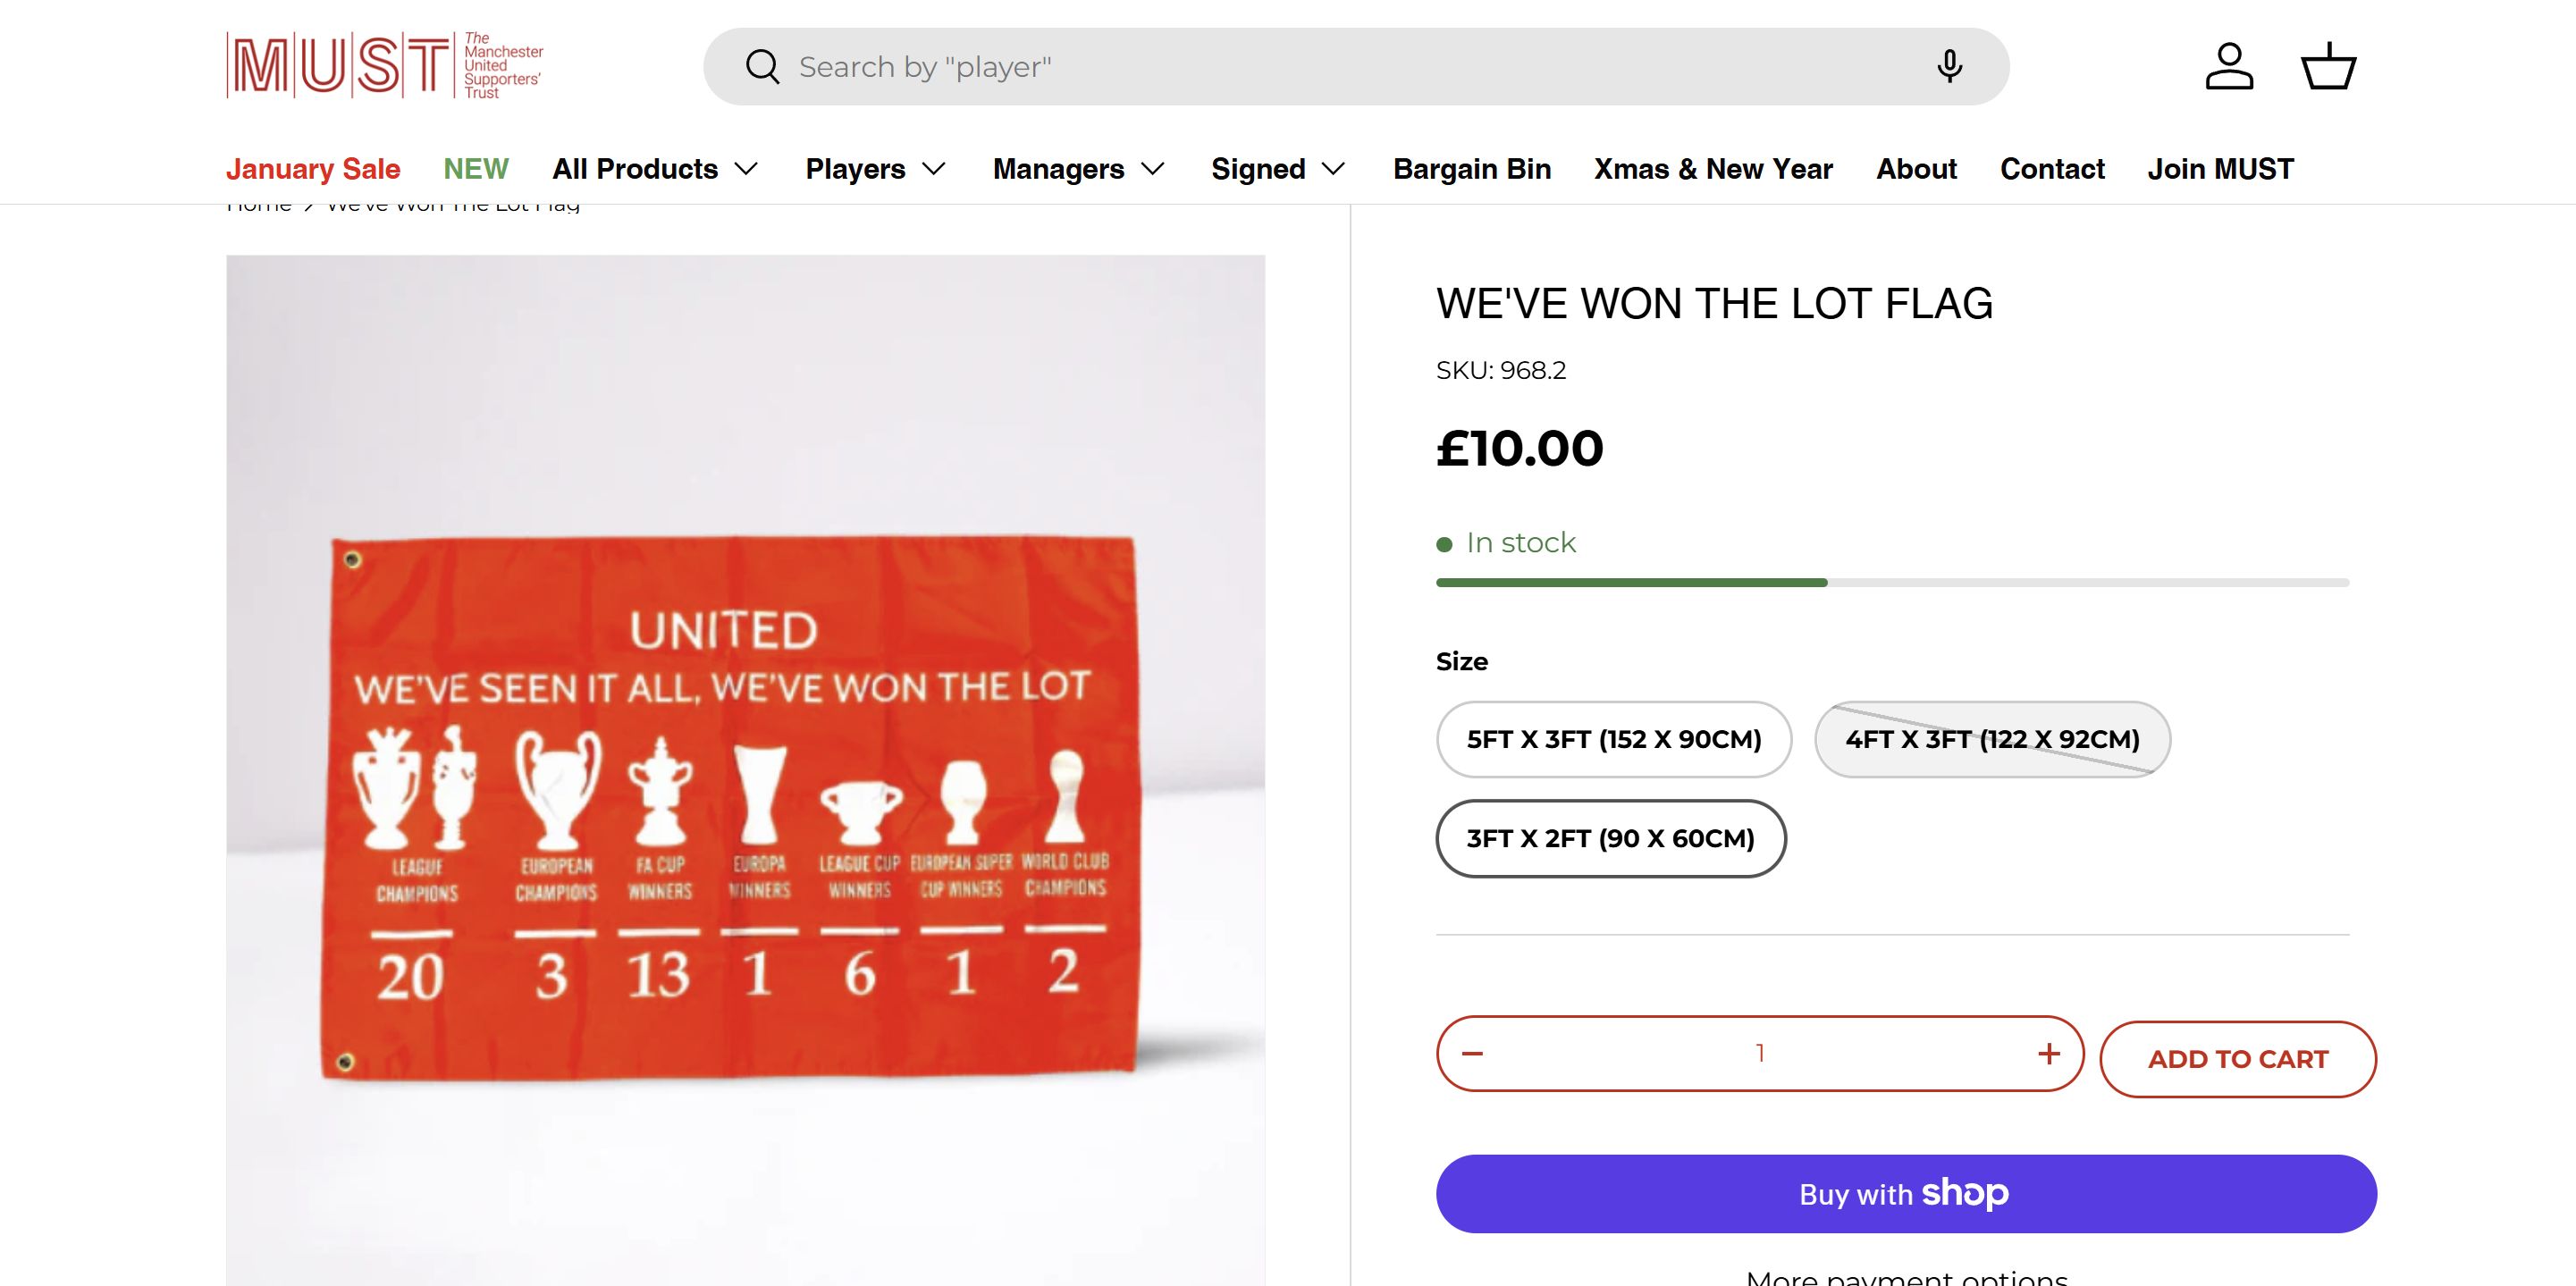
Task: Choose the 3FT X 2FT size option
Action: click(x=1610, y=838)
